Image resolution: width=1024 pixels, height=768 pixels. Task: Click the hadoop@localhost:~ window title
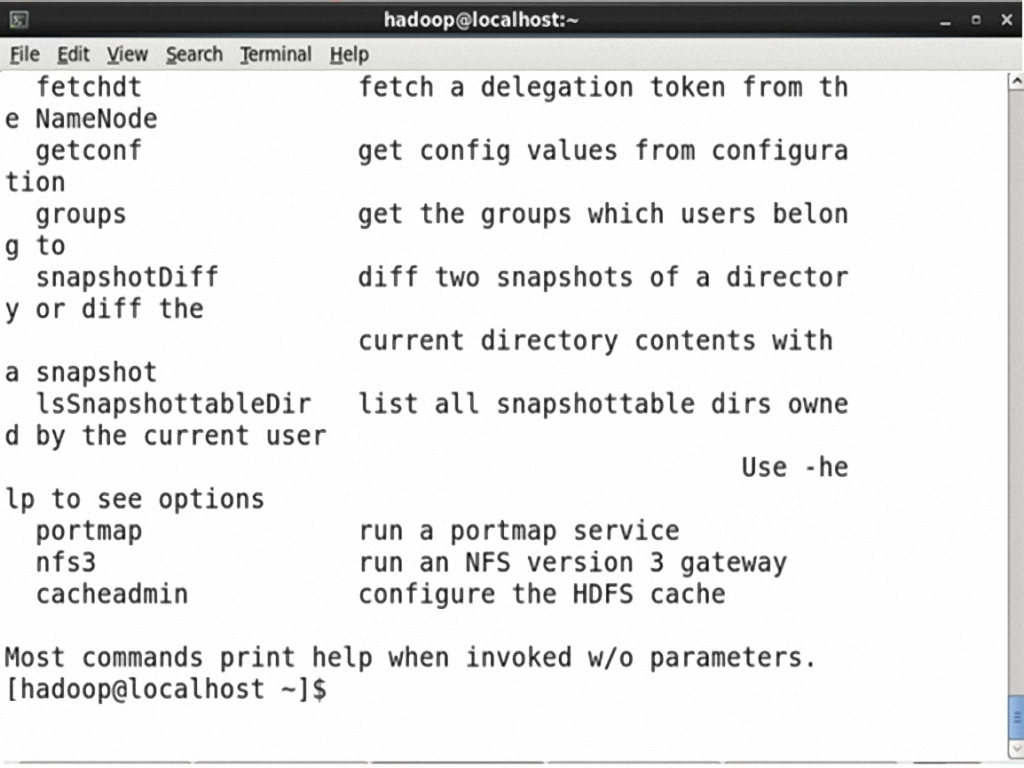481,20
